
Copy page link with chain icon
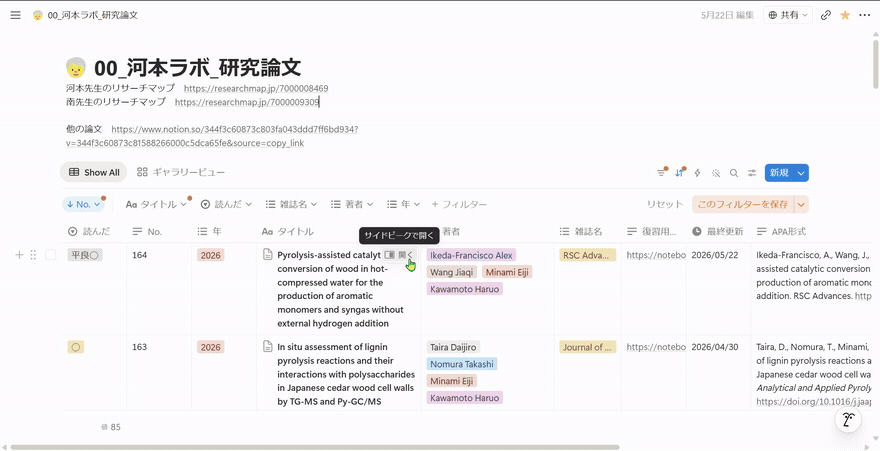click(x=826, y=15)
